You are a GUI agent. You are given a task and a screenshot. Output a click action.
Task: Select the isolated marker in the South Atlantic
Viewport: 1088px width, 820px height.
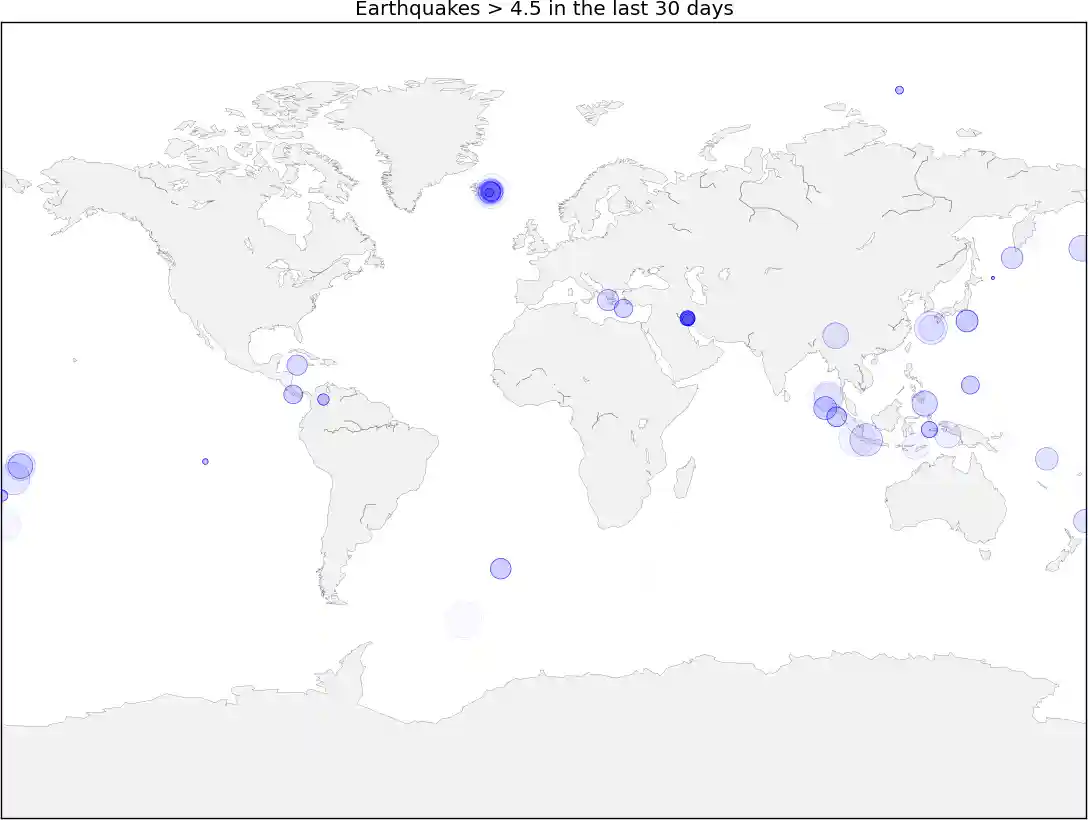(x=500, y=568)
